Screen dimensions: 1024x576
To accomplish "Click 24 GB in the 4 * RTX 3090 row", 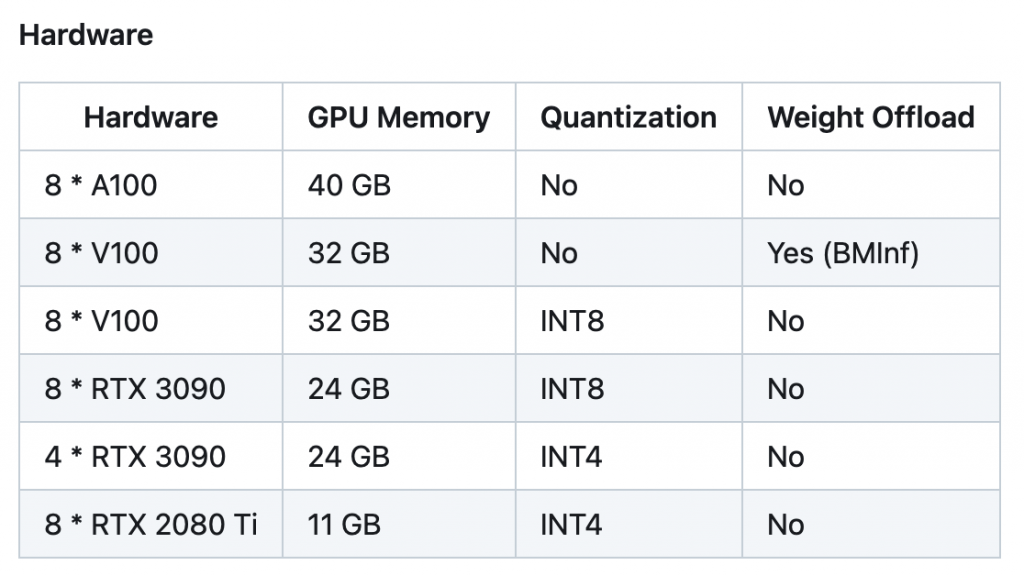I will pyautogui.click(x=349, y=457).
